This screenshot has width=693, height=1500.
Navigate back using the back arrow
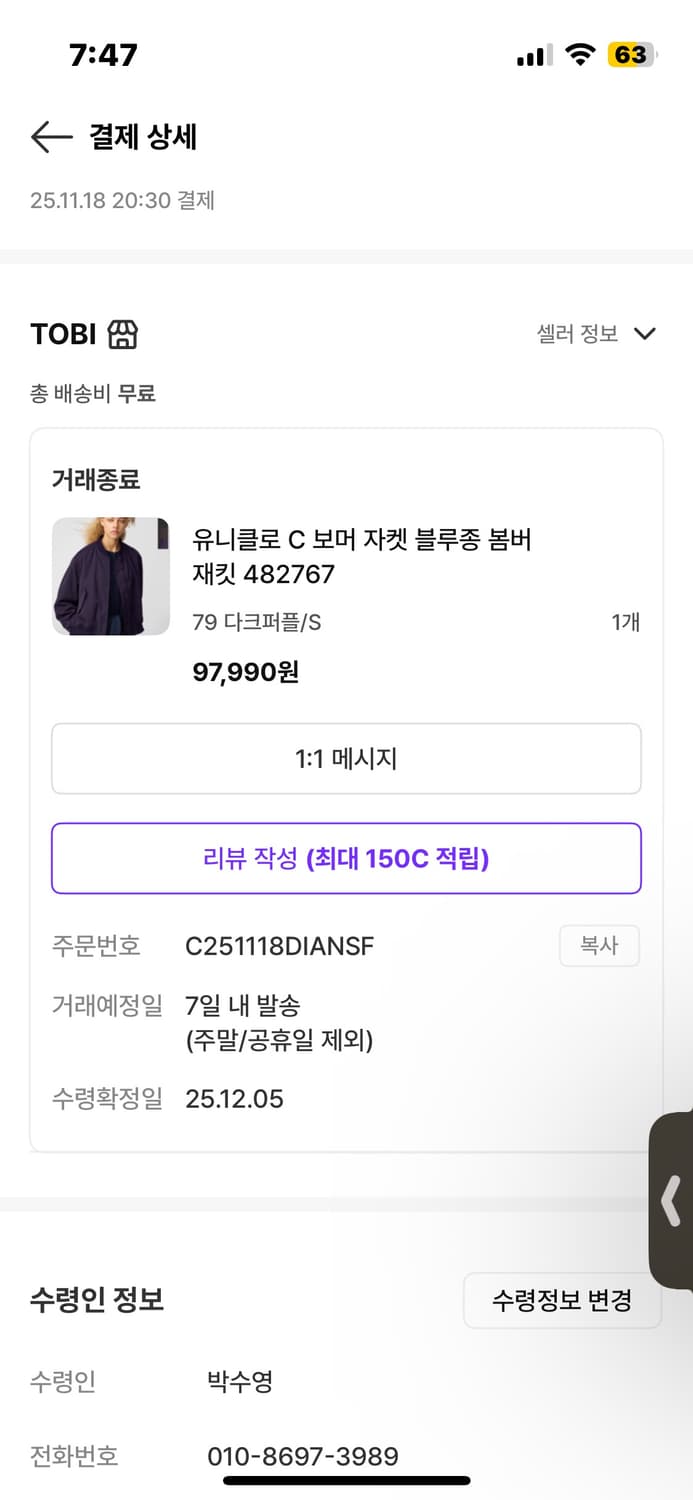(x=48, y=138)
